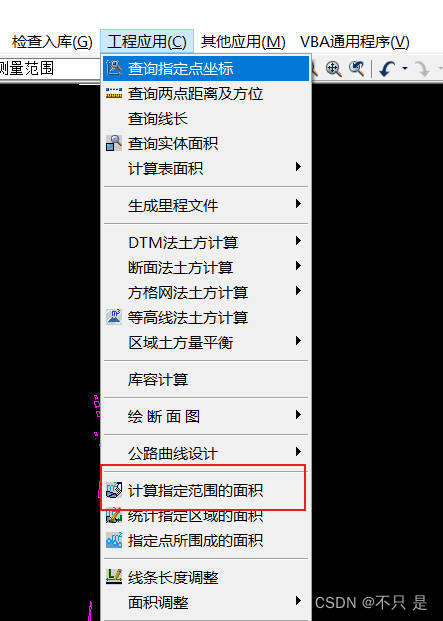The height and width of the screenshot is (621, 443).
Task: Open the 检查入库(G) menu
Action: [52, 42]
